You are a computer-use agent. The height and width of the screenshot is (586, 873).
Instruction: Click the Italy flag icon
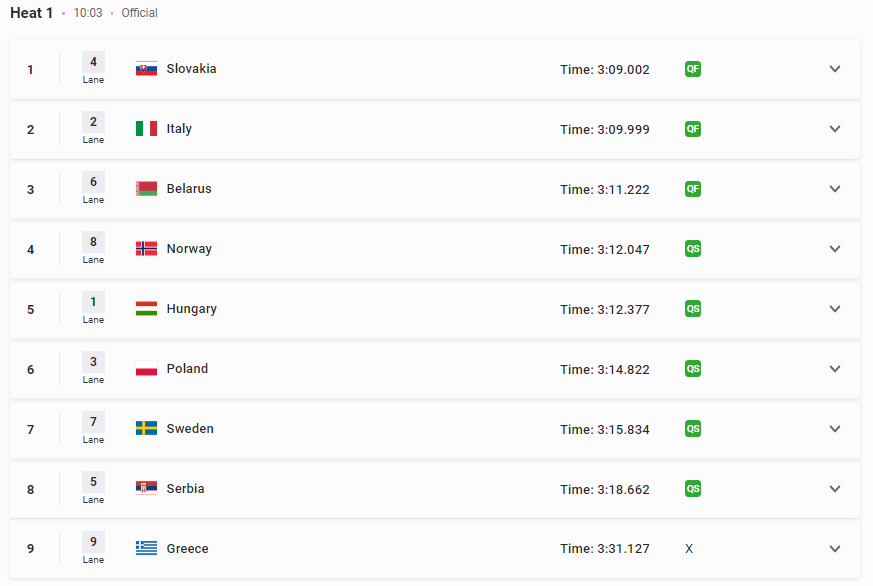(x=146, y=129)
